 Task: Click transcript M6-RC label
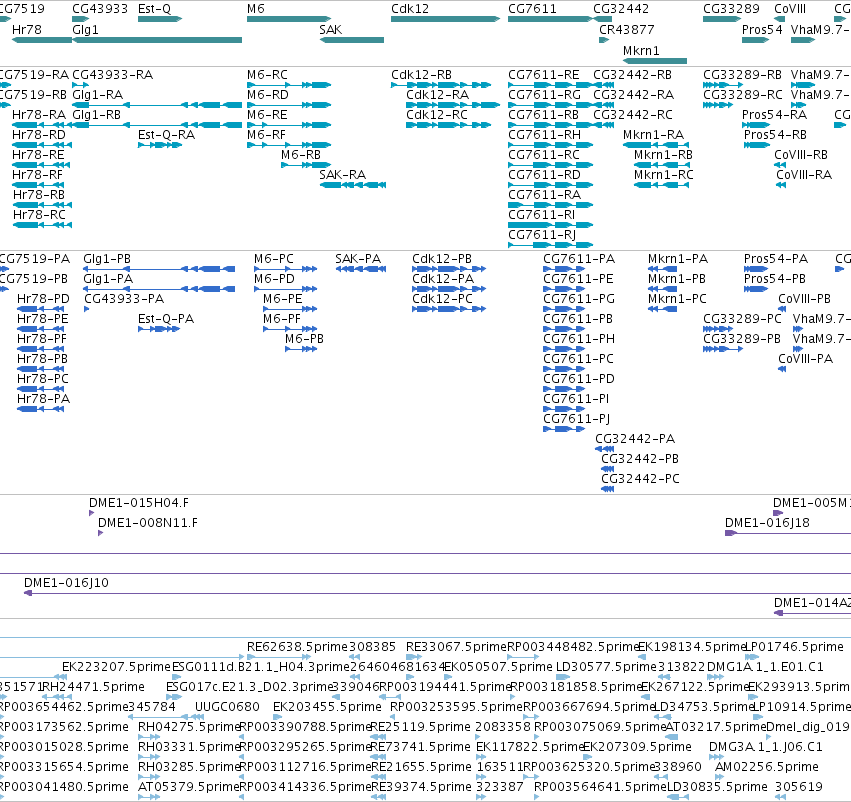[x=267, y=74]
